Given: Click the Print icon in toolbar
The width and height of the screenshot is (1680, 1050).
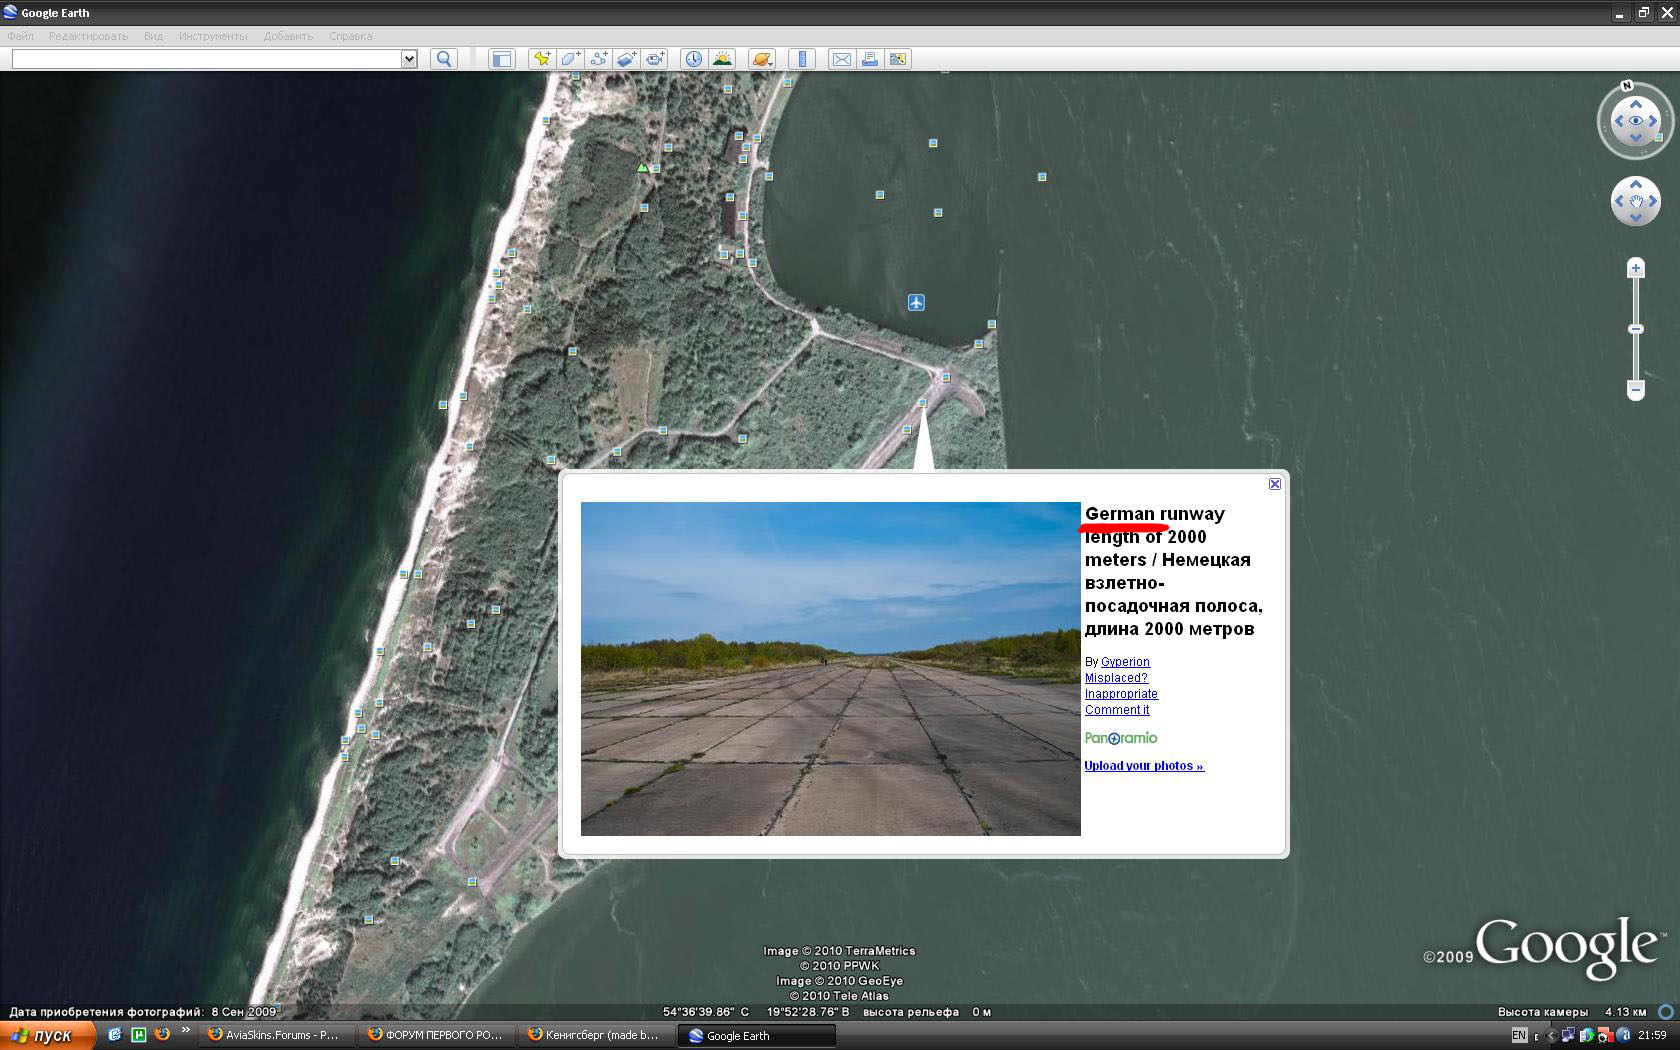Looking at the screenshot, I should pyautogui.click(x=869, y=59).
